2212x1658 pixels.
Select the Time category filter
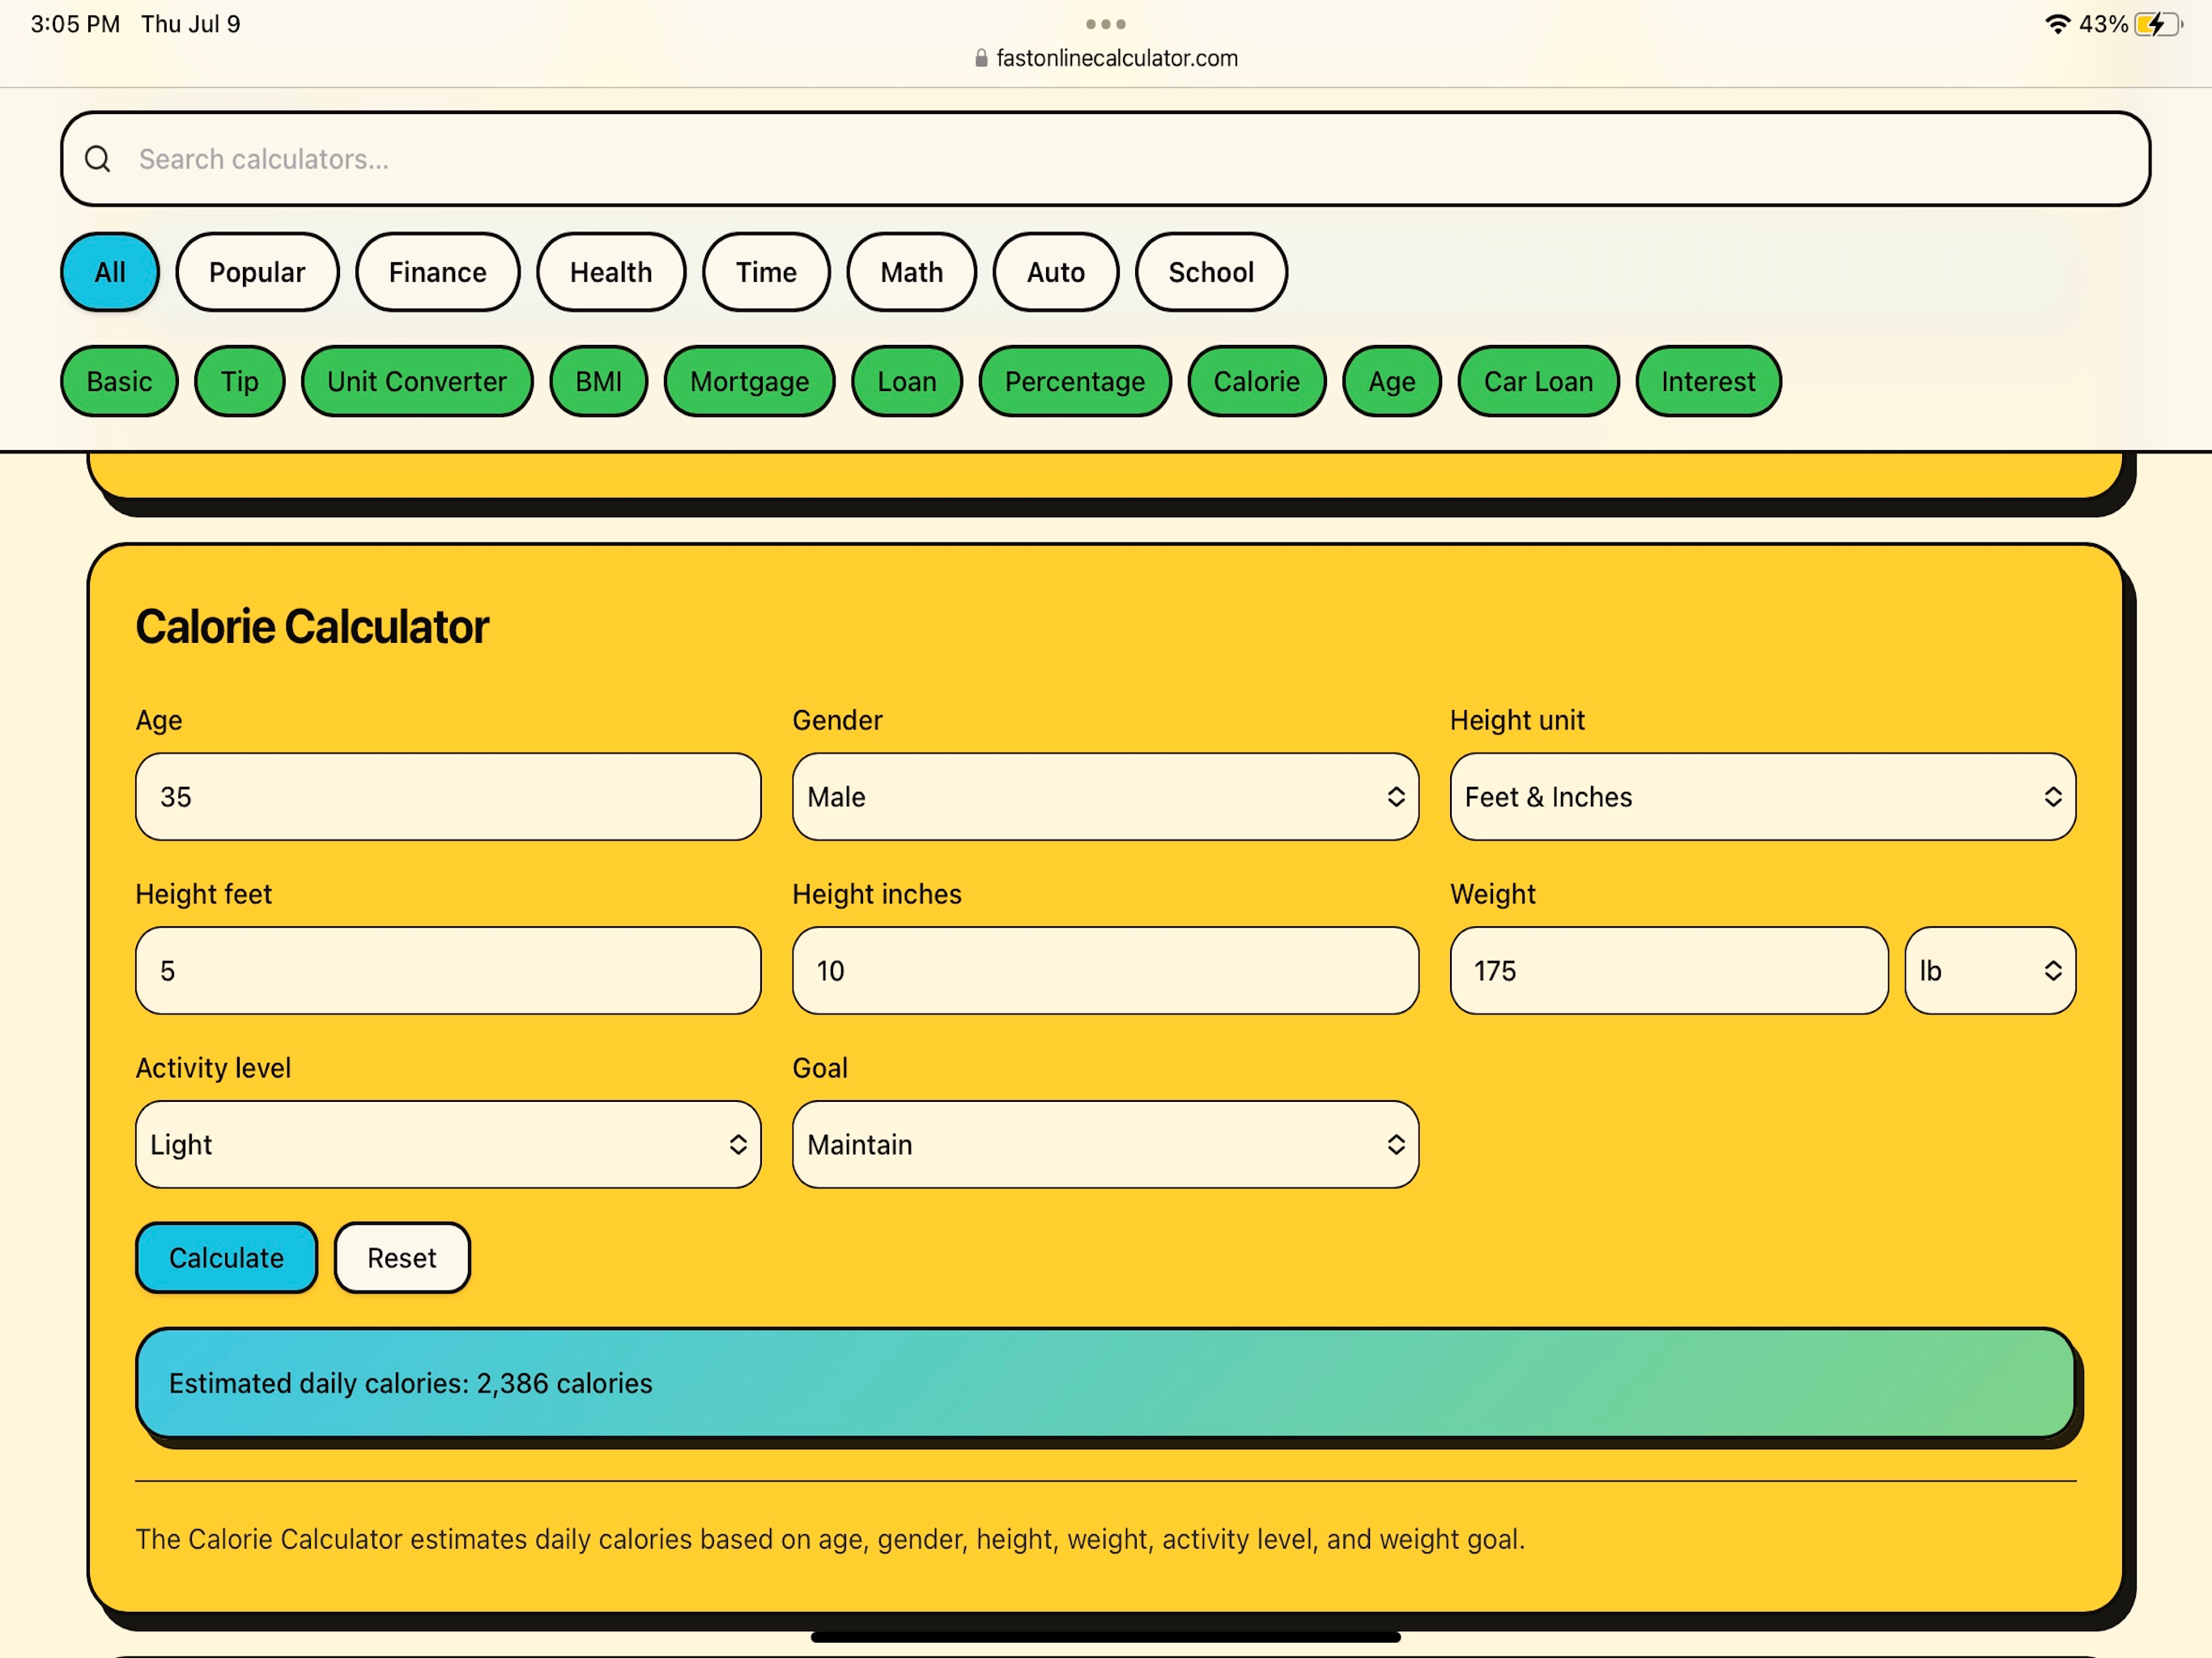click(x=767, y=272)
